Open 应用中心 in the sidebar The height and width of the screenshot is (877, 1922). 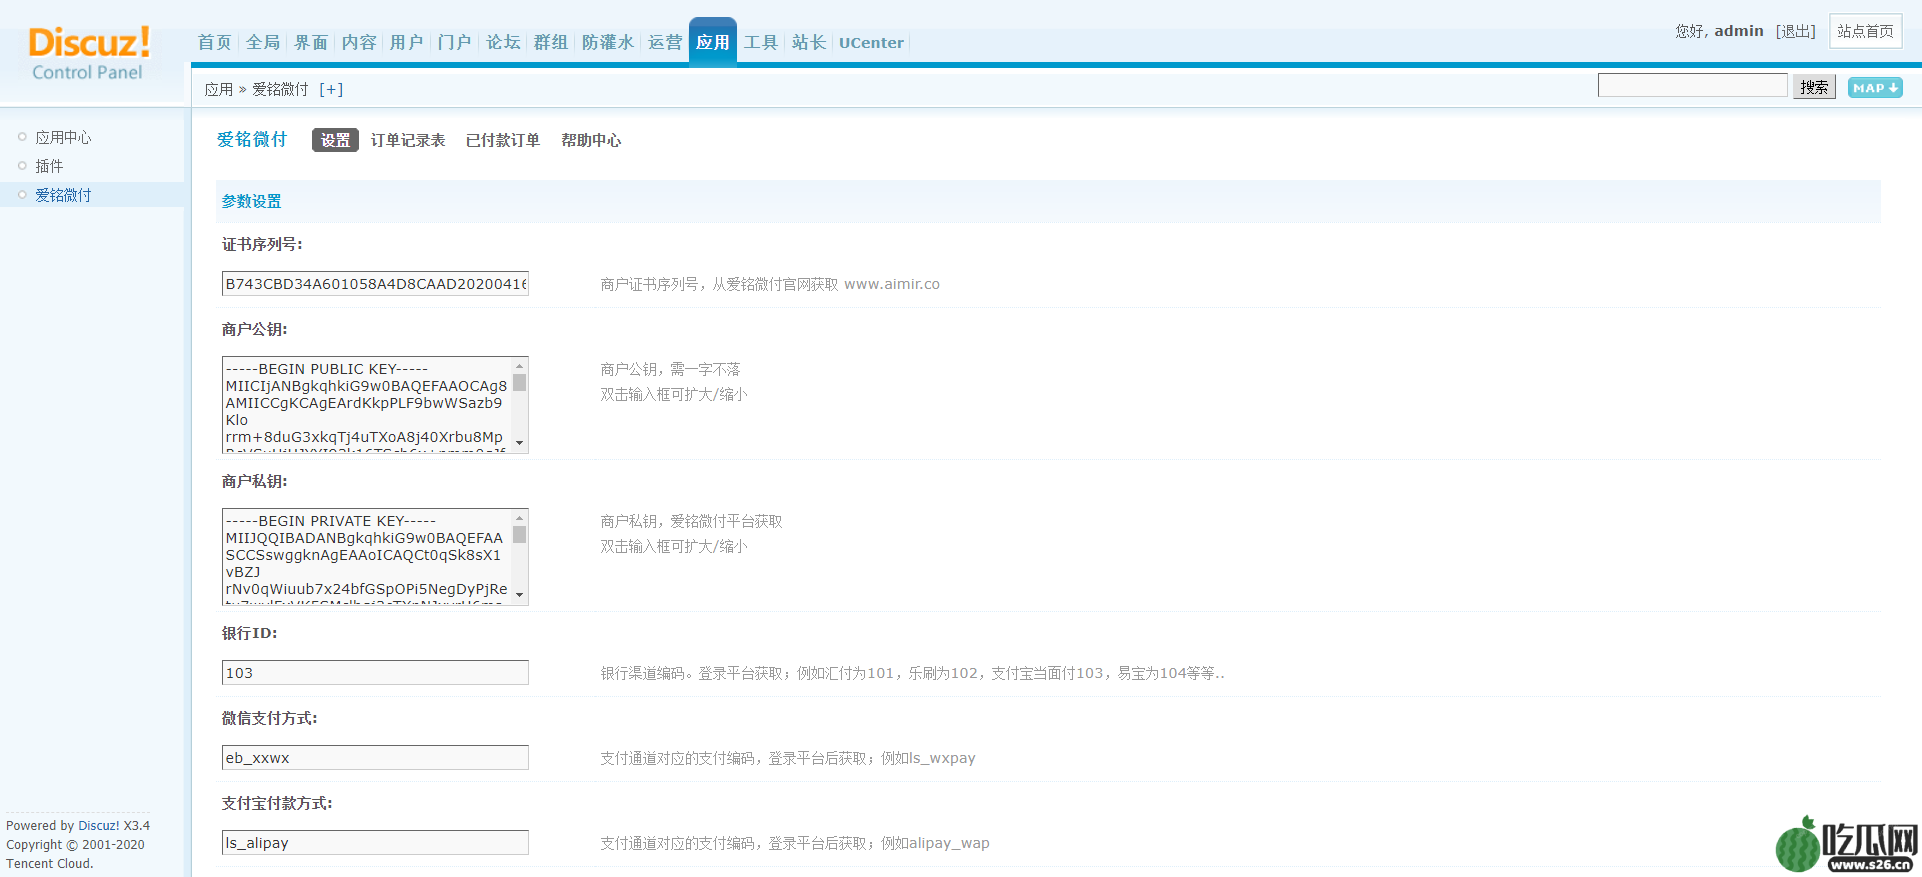coord(63,137)
